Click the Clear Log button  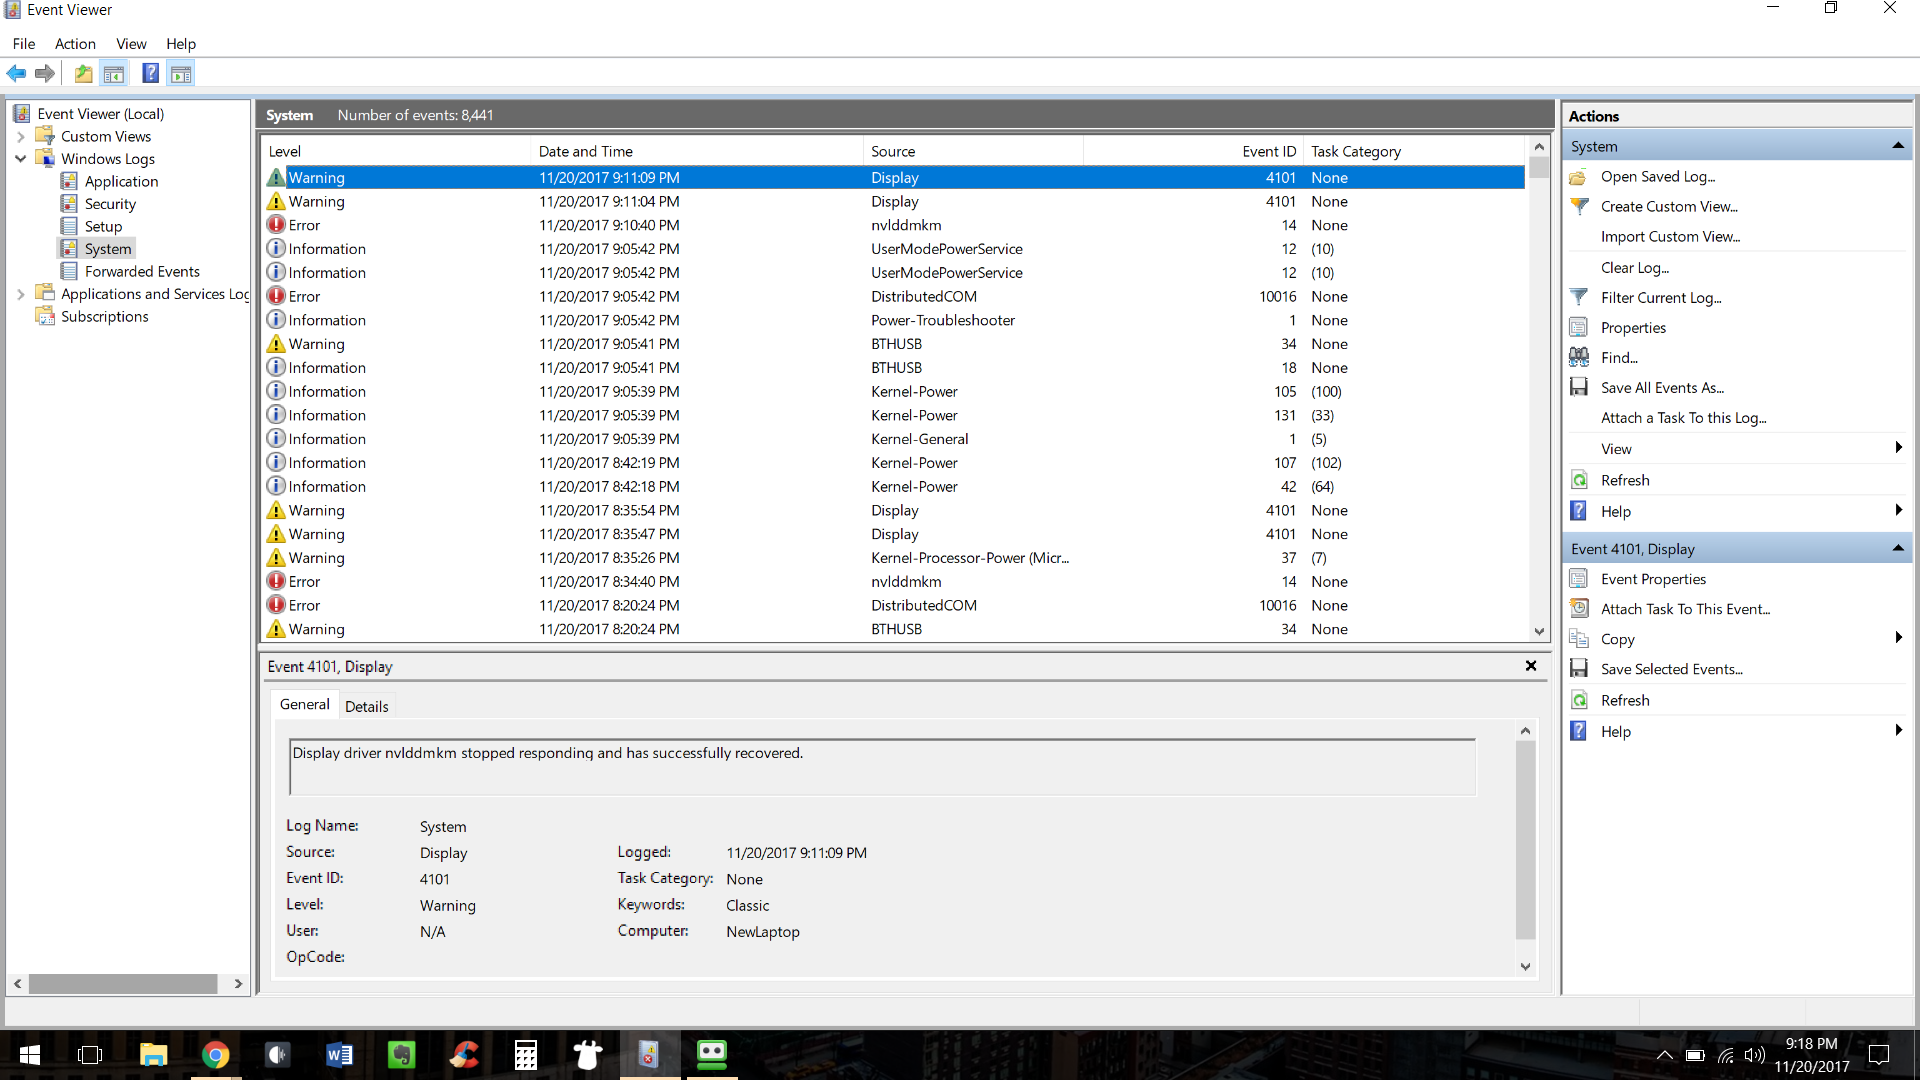click(1634, 268)
